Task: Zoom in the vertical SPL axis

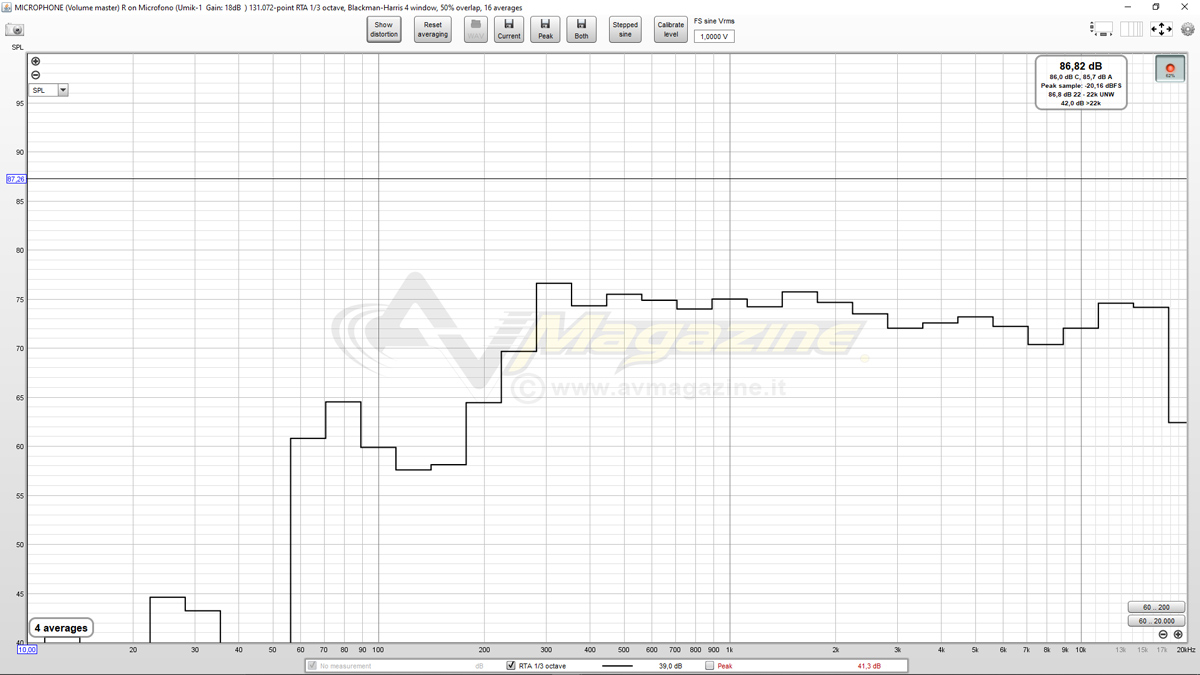Action: pos(36,62)
